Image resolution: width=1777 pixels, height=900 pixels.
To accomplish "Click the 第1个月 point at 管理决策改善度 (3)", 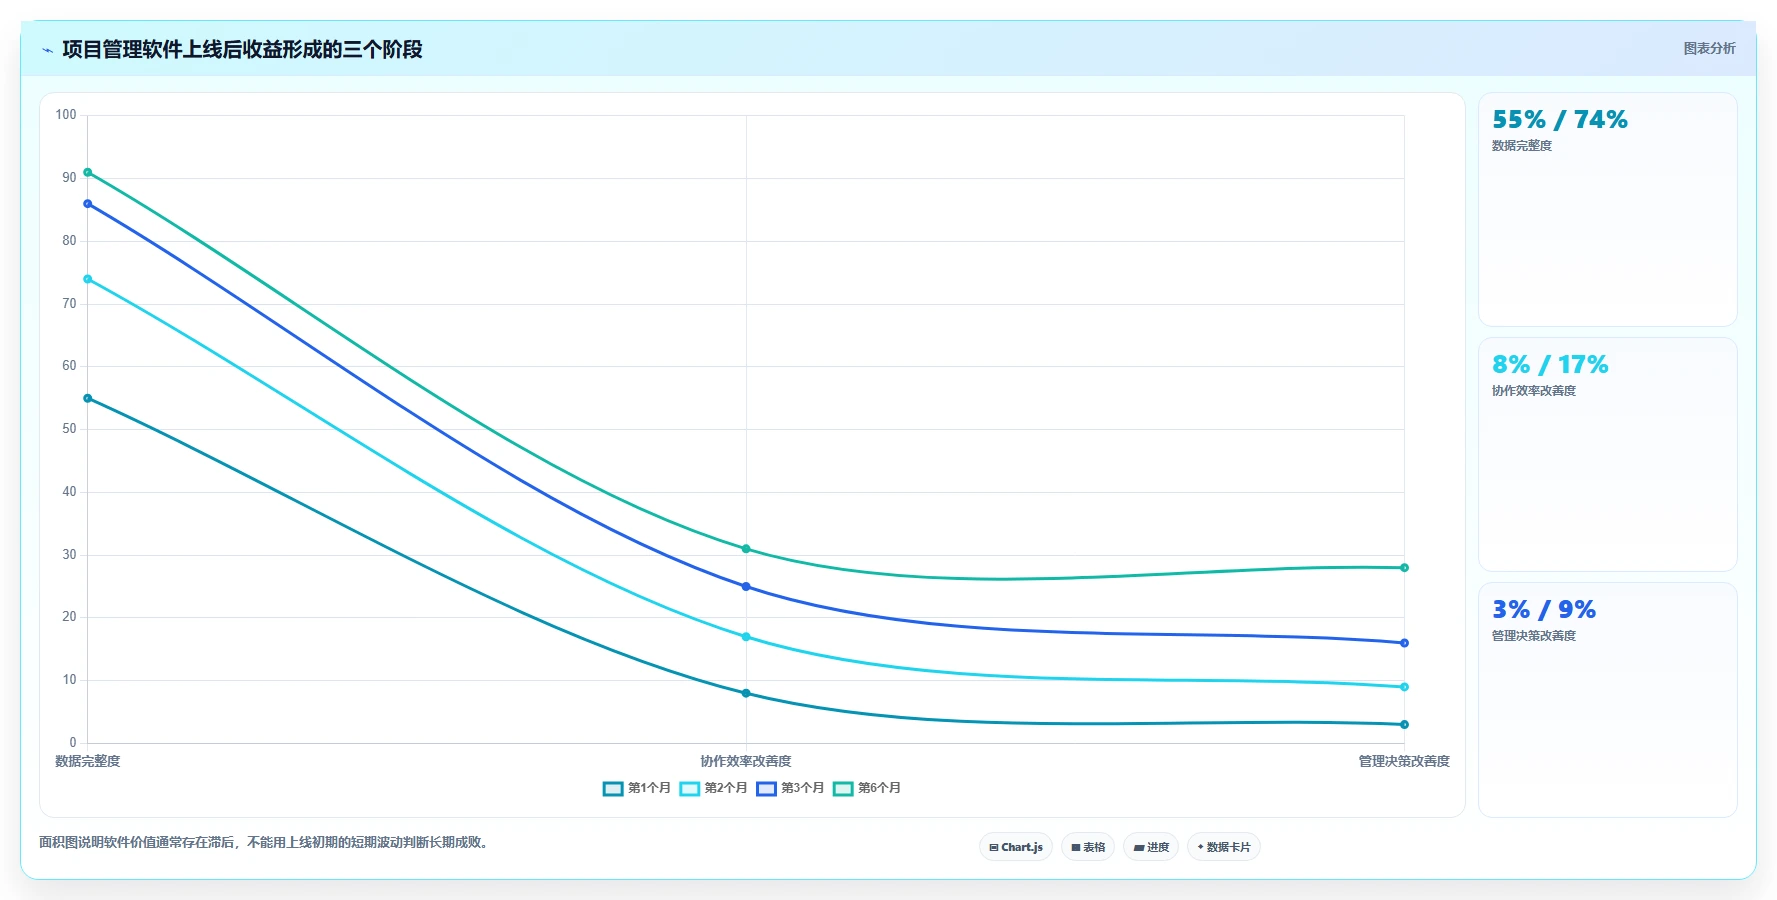I will [1404, 725].
